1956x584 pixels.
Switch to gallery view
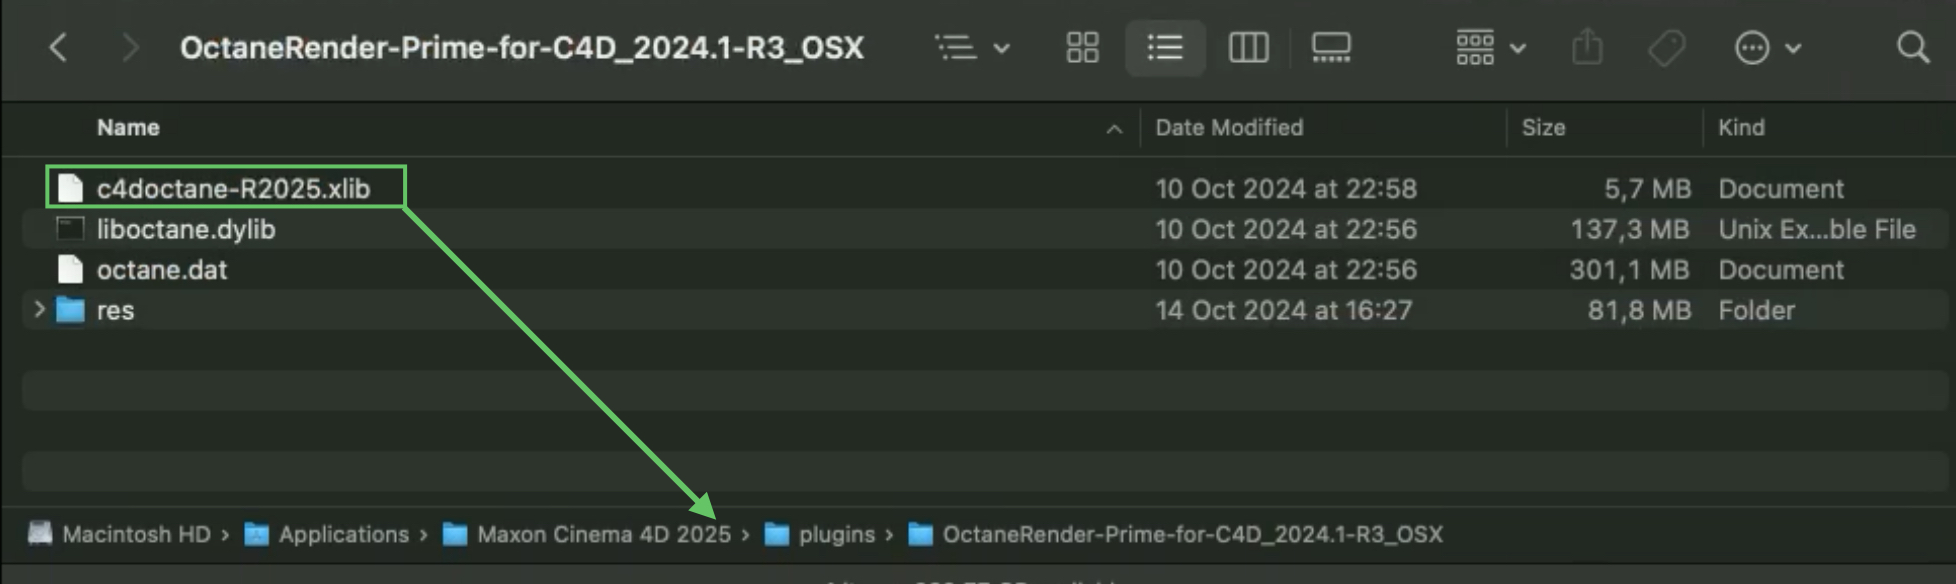point(1331,47)
